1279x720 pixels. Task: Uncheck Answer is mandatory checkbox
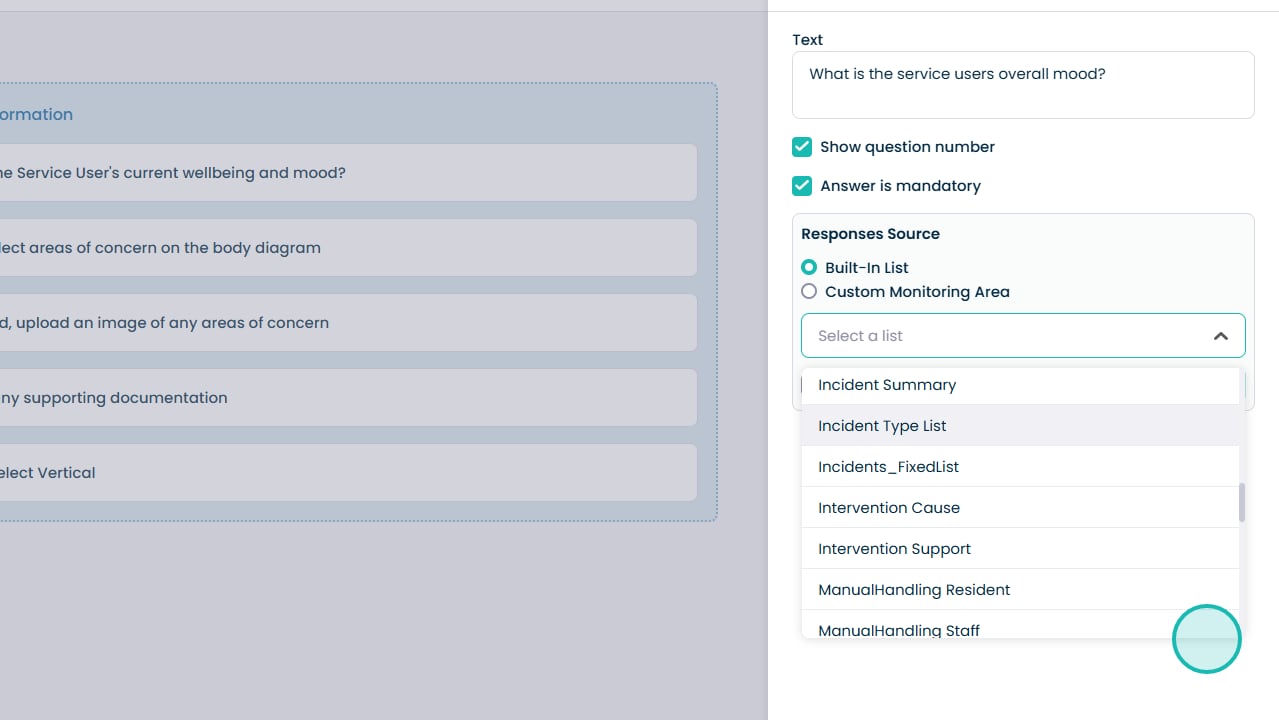tap(802, 186)
